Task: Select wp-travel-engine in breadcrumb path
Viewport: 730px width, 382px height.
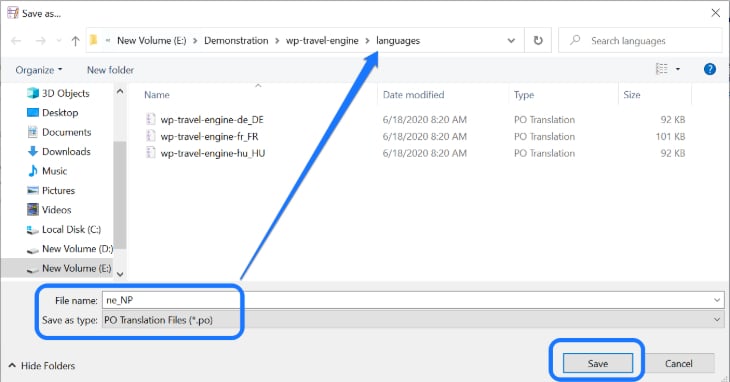Action: click(322, 40)
